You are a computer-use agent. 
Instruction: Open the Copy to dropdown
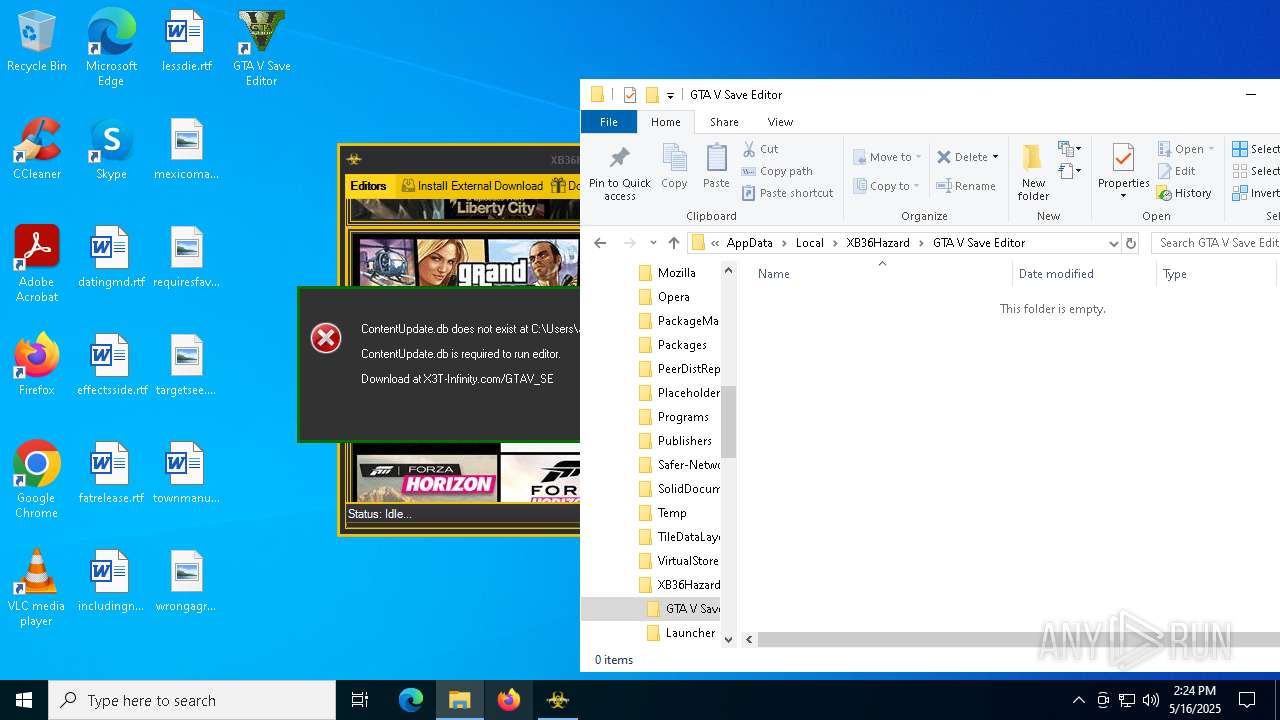tap(886, 186)
